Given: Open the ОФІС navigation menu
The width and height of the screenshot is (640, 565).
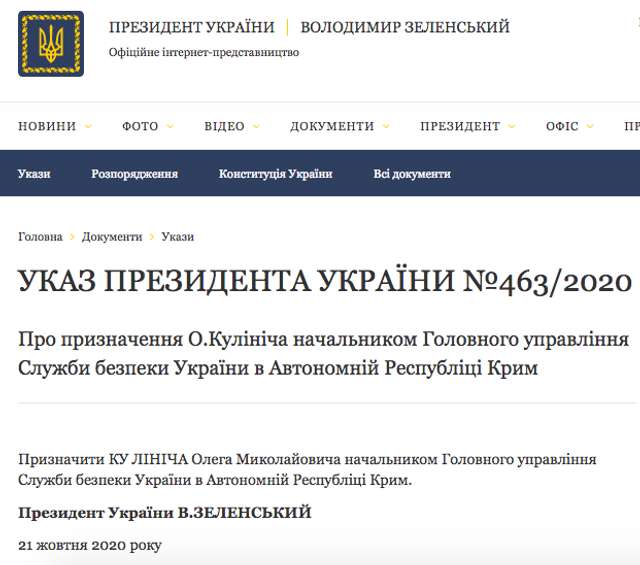Looking at the screenshot, I should (562, 127).
